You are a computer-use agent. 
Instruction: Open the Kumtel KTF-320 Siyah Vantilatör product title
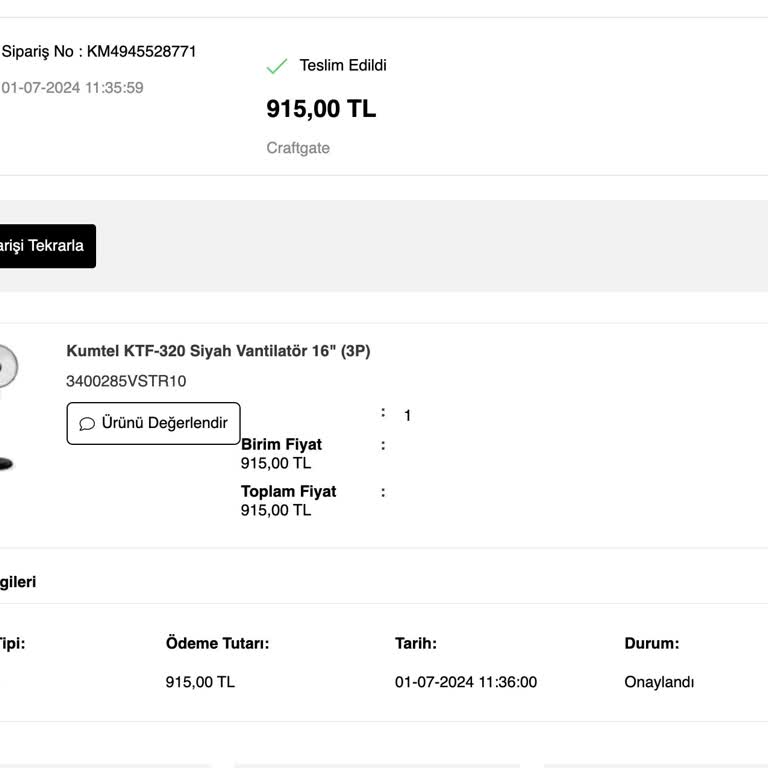[218, 351]
